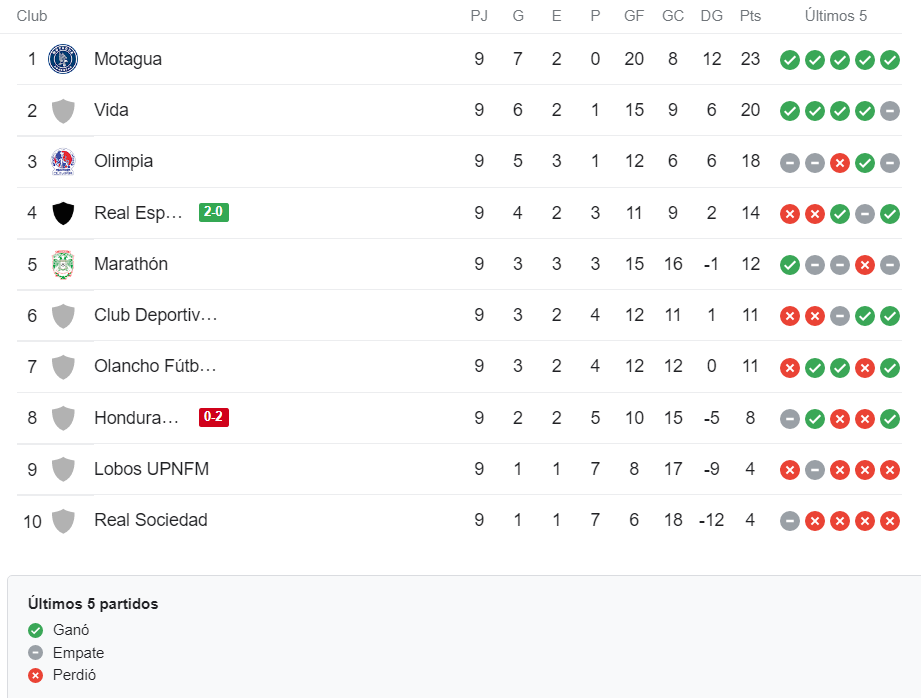The image size is (921, 698).
Task: Open the Lobos UPNFM team link
Action: pyautogui.click(x=152, y=469)
